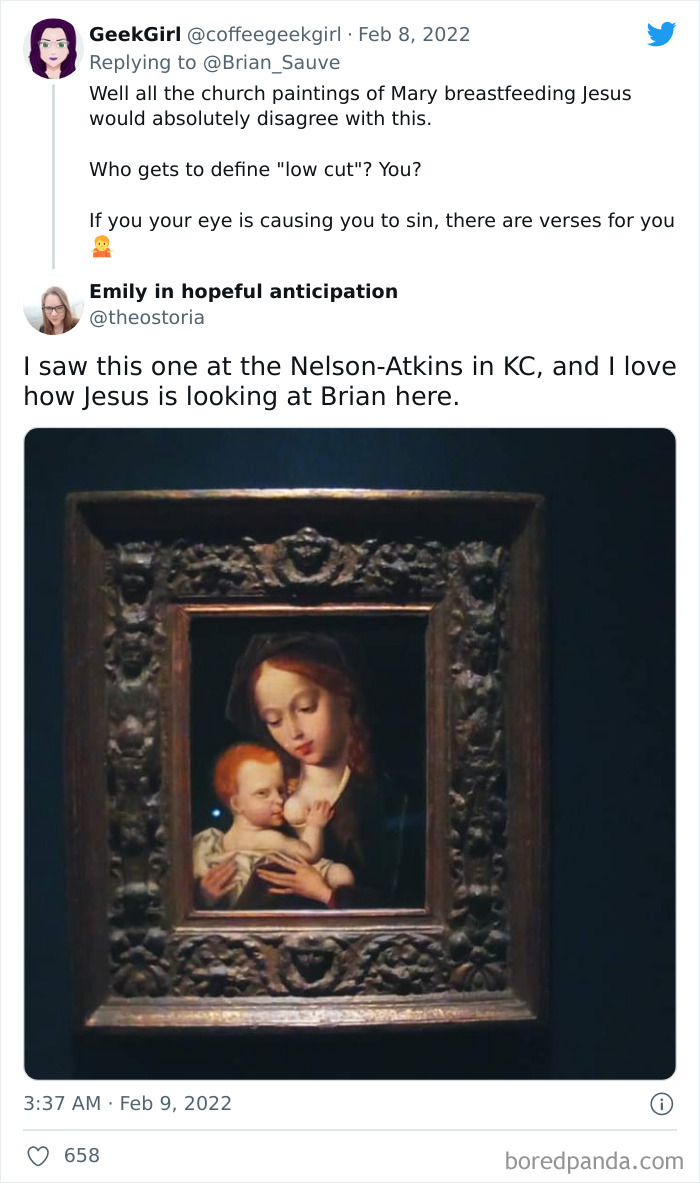
Task: Open GeekGirl's display name profile link
Action: pyautogui.click(x=134, y=34)
